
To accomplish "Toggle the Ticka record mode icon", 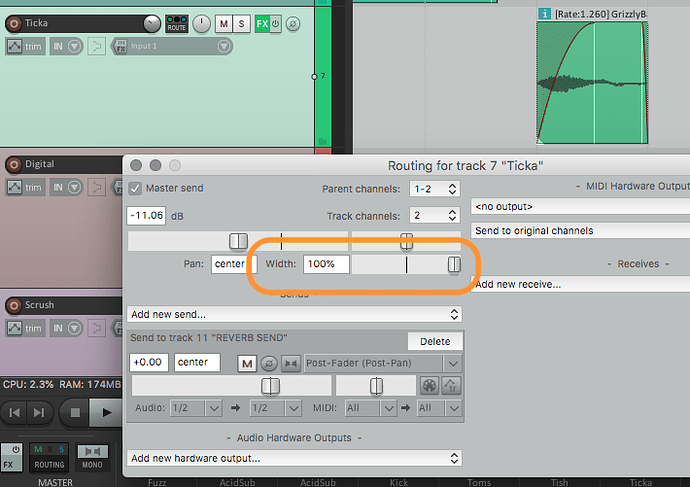I will pyautogui.click(x=97, y=46).
